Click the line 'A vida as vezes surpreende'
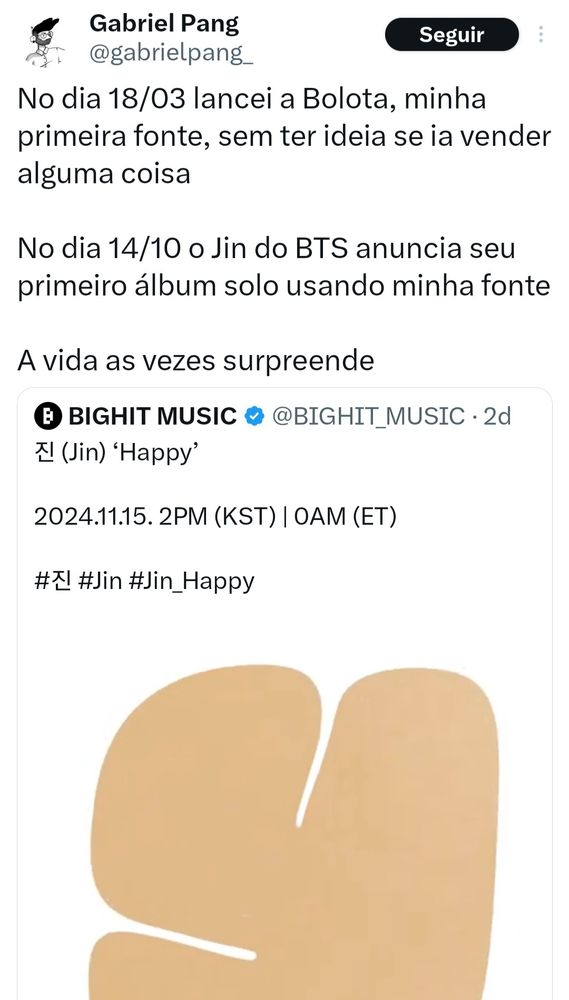 click(196, 361)
